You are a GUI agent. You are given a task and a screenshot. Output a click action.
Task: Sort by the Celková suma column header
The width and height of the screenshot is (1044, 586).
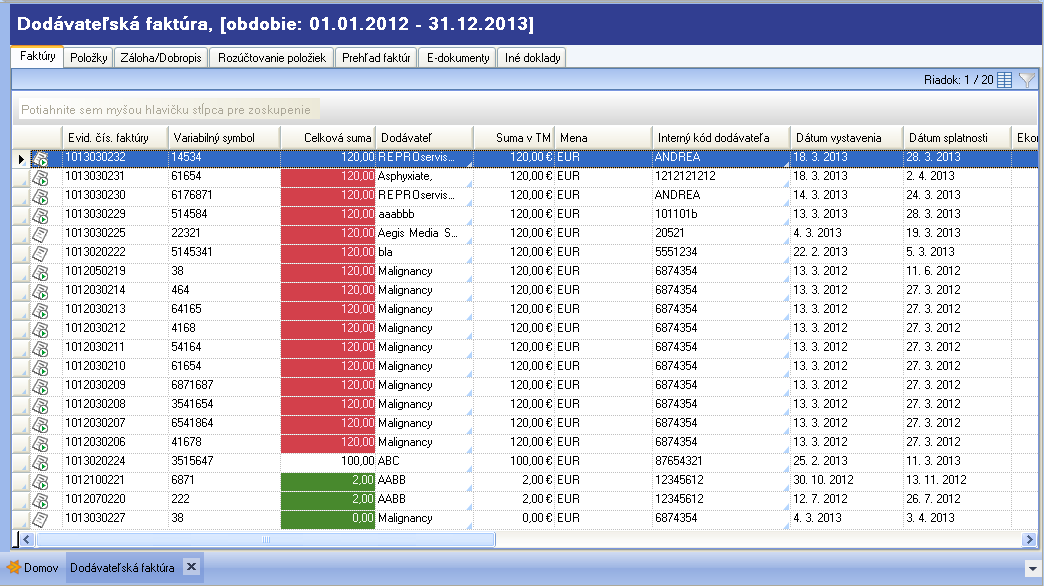click(328, 138)
